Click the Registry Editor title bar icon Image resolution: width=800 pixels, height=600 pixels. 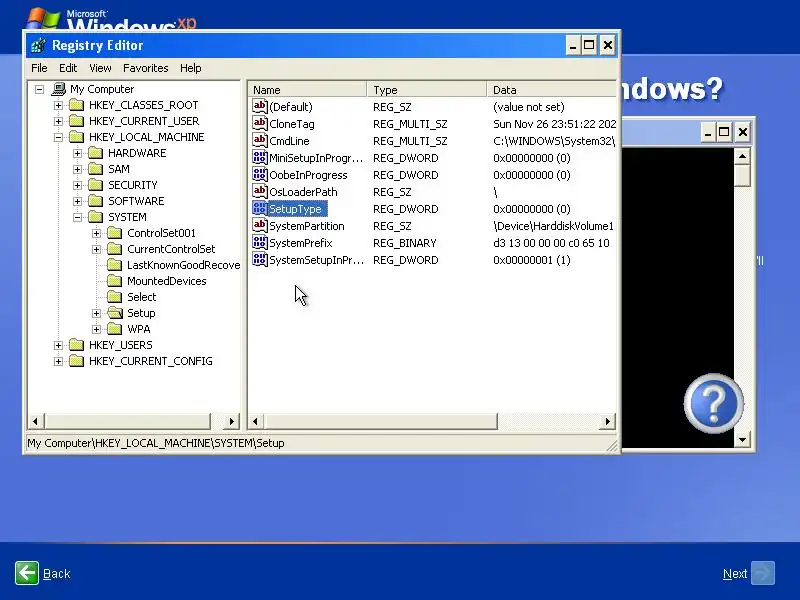[x=38, y=45]
